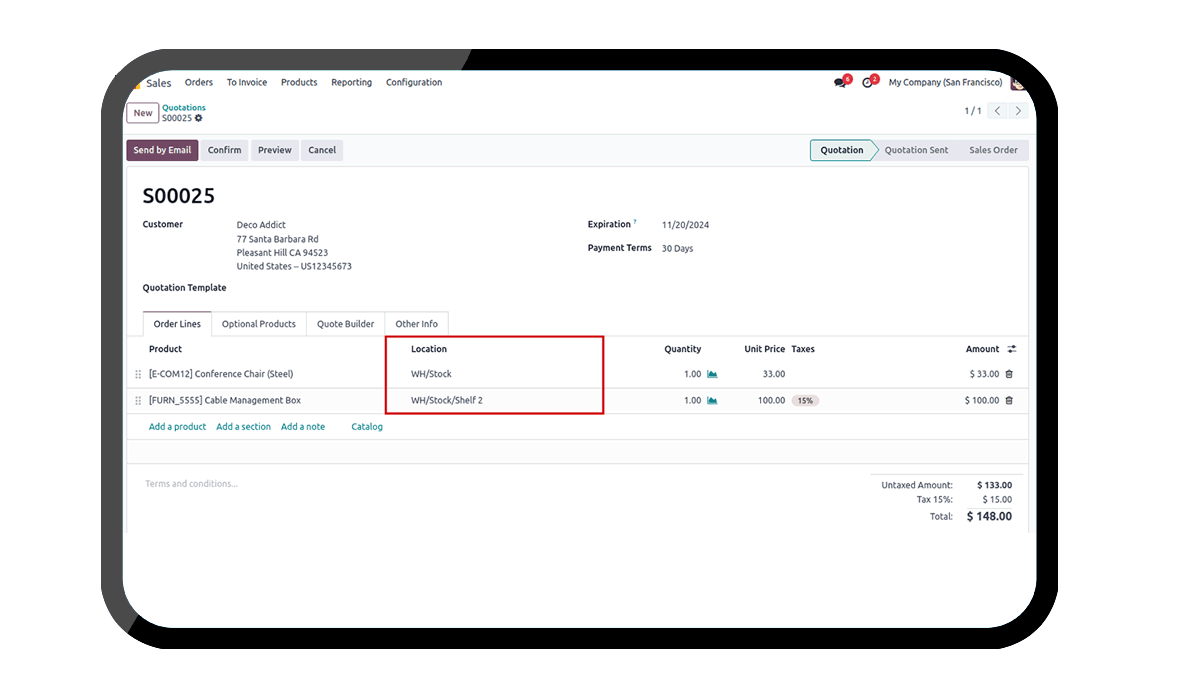Open the Orders menu
The image size is (1200, 697).
(199, 83)
